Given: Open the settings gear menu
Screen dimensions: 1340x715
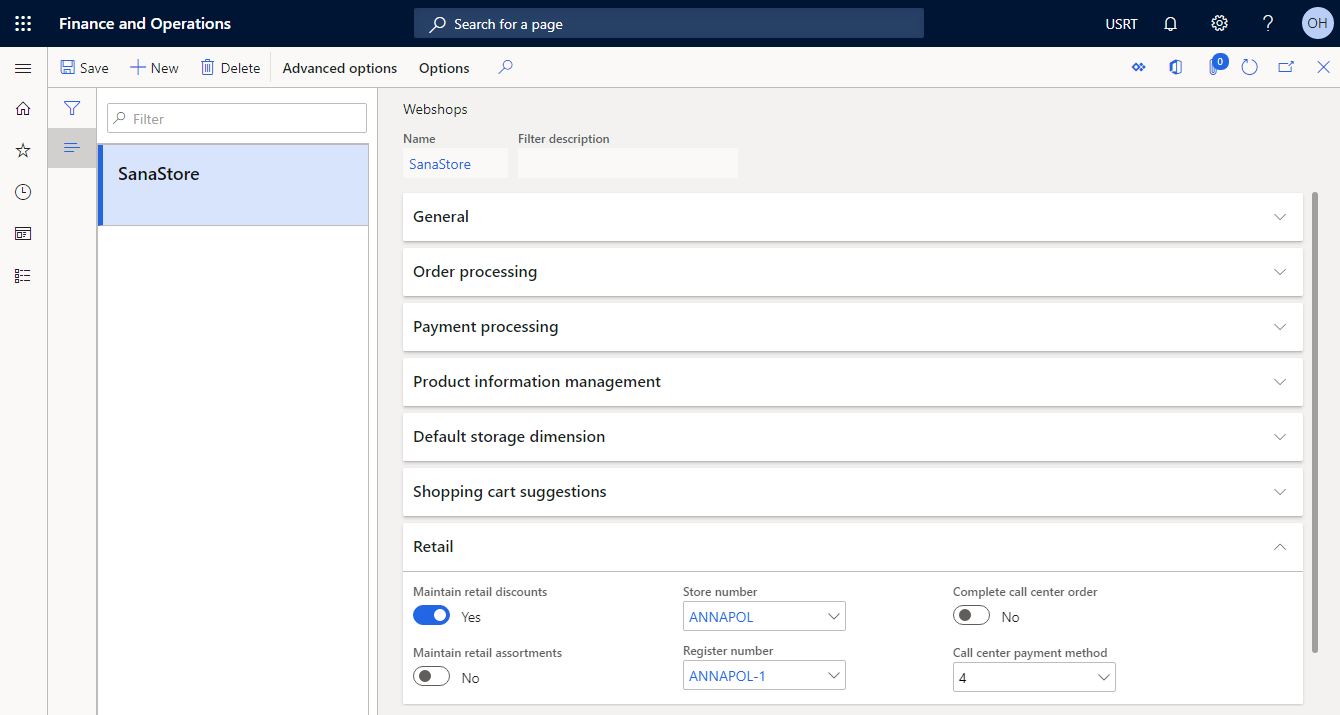Looking at the screenshot, I should click(1219, 23).
